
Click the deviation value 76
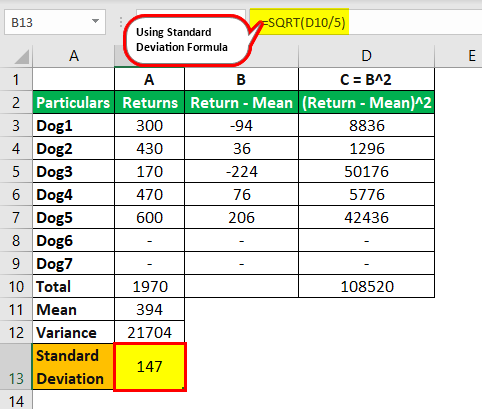click(x=241, y=194)
